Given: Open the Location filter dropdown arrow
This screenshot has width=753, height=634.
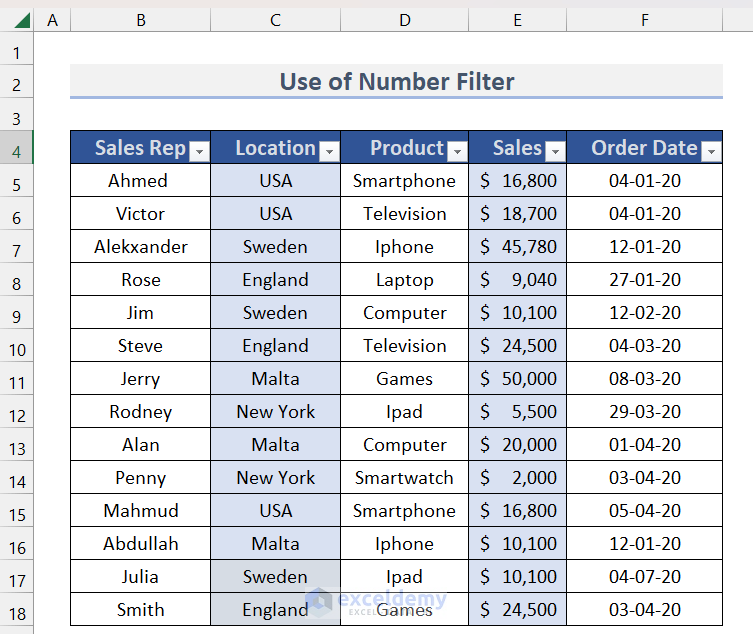Looking at the screenshot, I should (329, 151).
